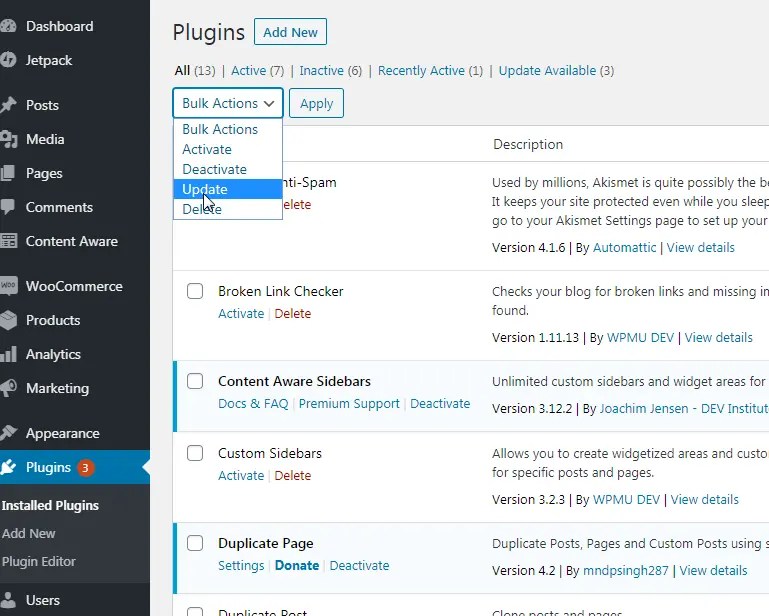The height and width of the screenshot is (616, 769).
Task: View details for Broken Link Checker
Action: 718,337
